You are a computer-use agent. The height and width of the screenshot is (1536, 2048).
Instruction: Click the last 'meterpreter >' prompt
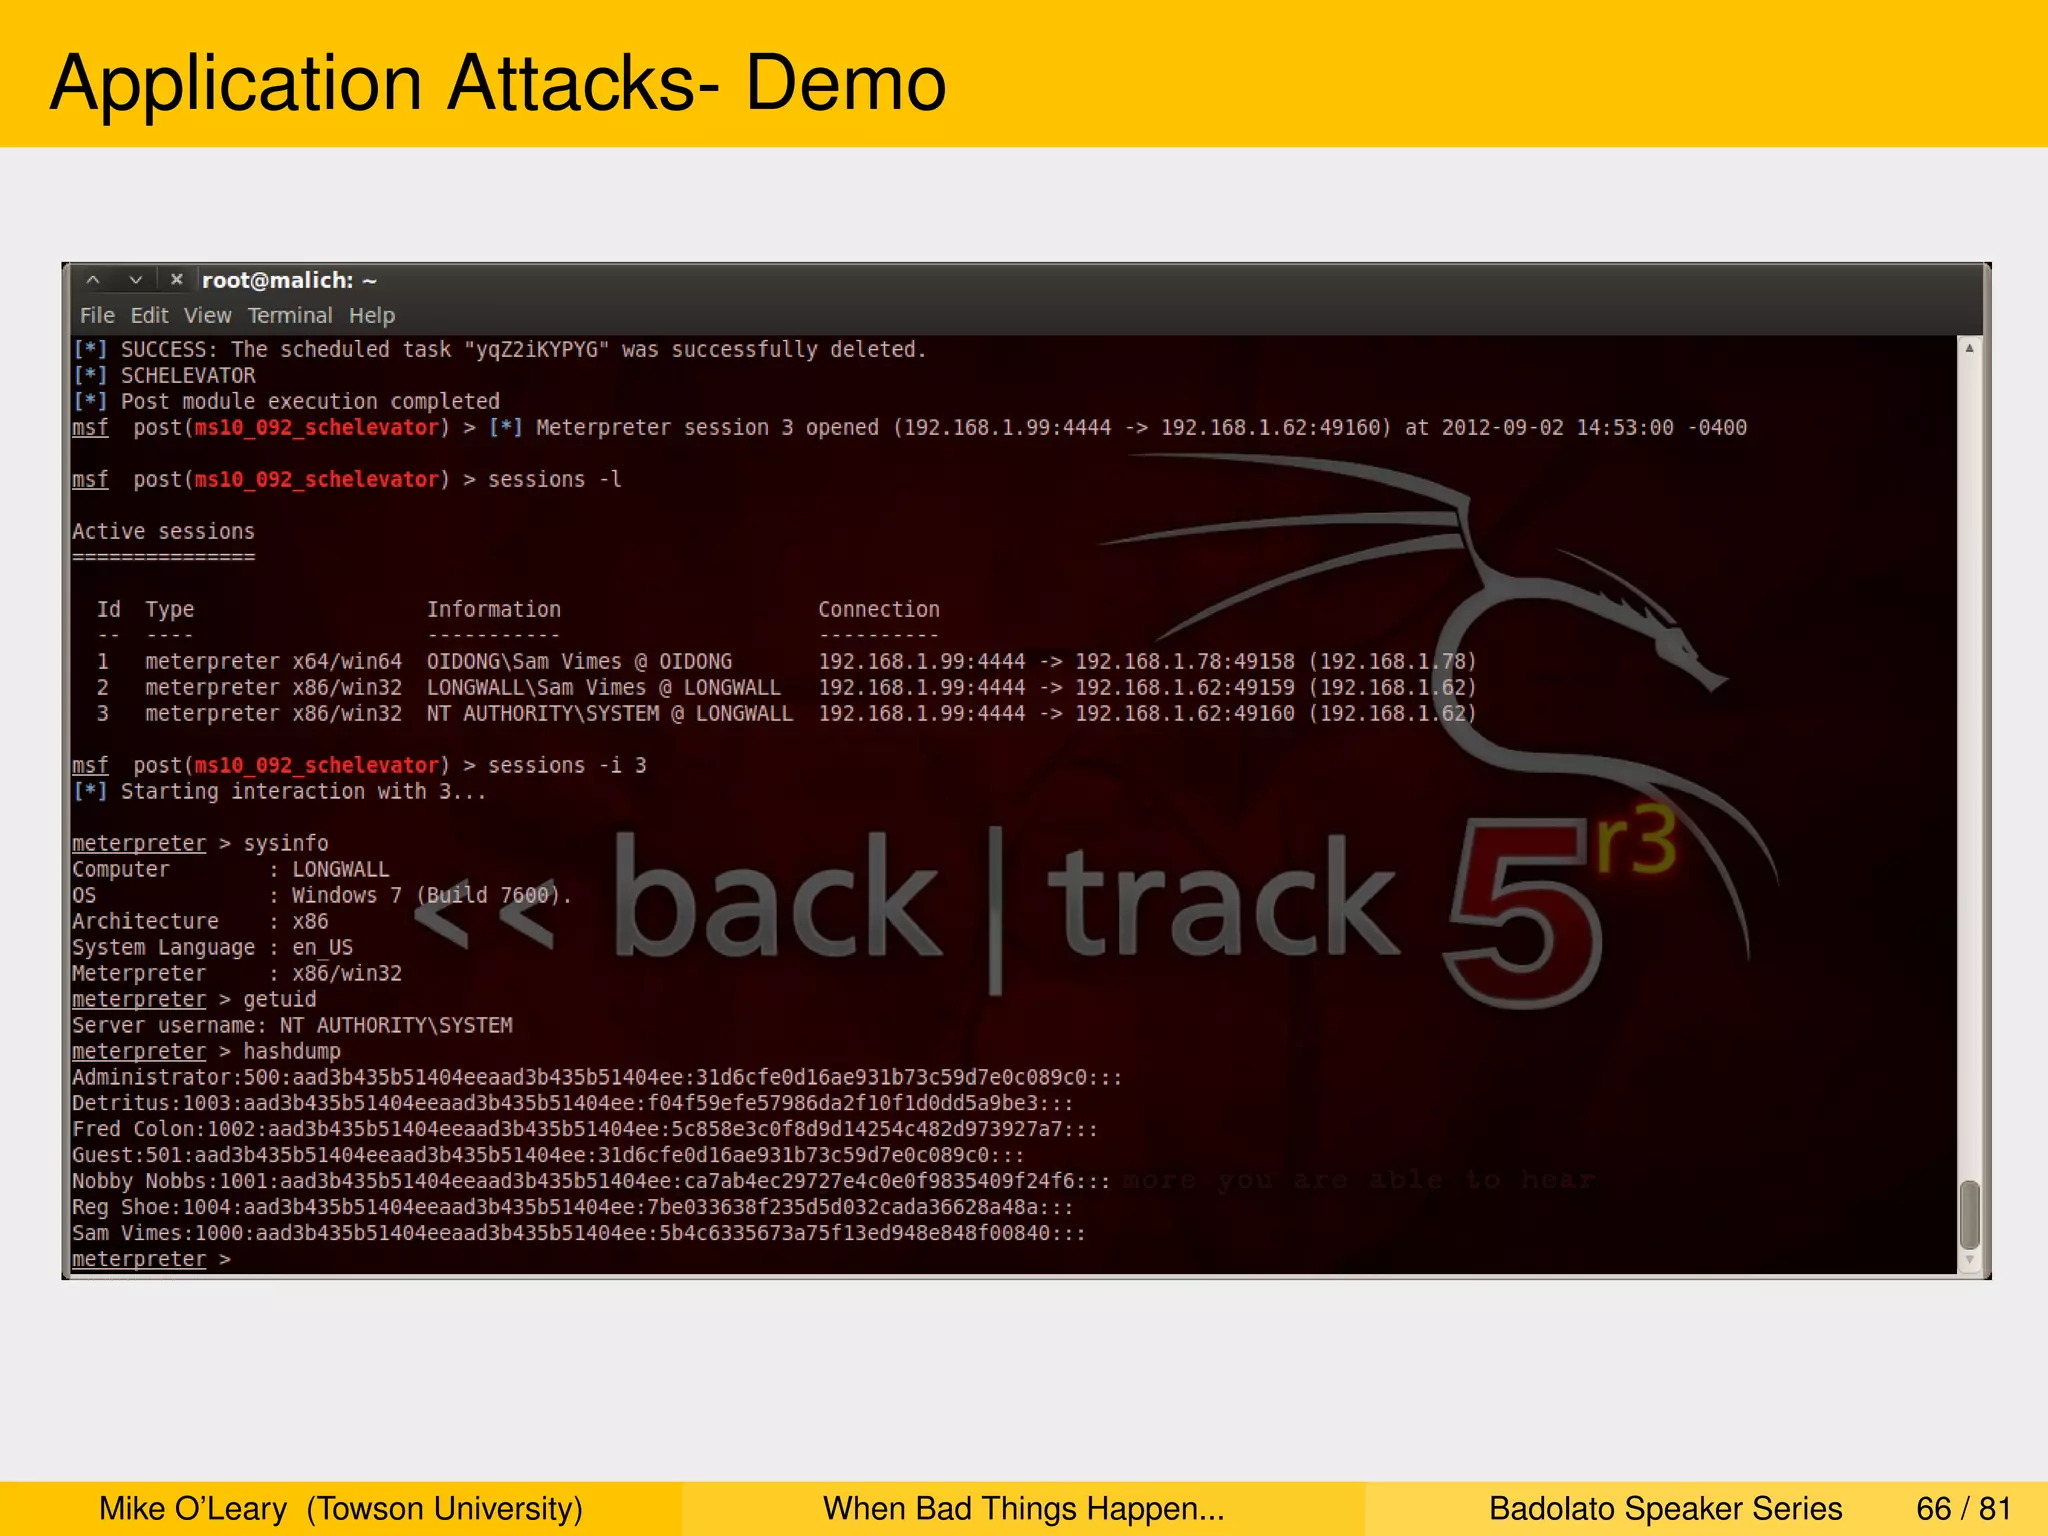pos(151,1260)
